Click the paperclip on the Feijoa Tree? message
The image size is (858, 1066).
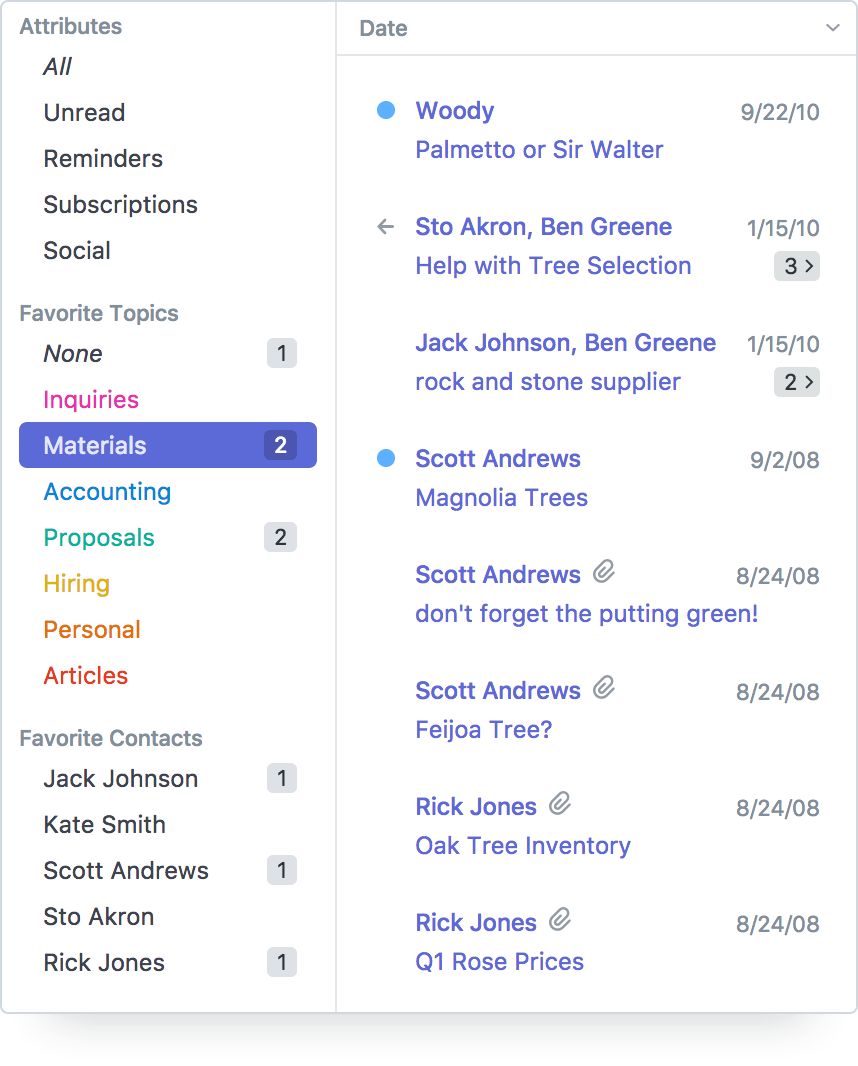(x=603, y=688)
